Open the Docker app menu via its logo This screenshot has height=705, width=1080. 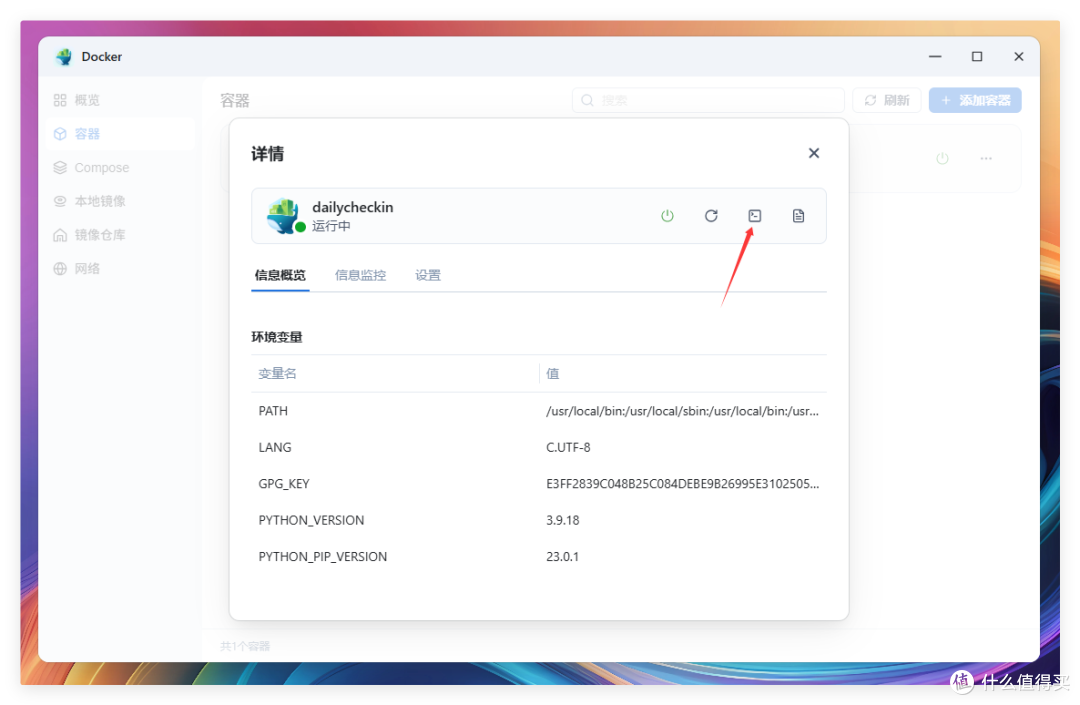64,56
